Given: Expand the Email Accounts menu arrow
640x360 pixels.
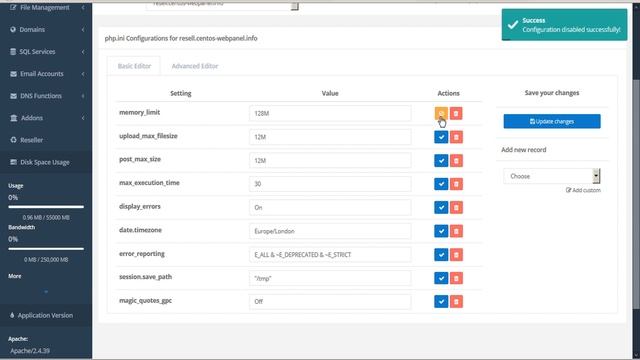Looking at the screenshot, I should 83,74.
